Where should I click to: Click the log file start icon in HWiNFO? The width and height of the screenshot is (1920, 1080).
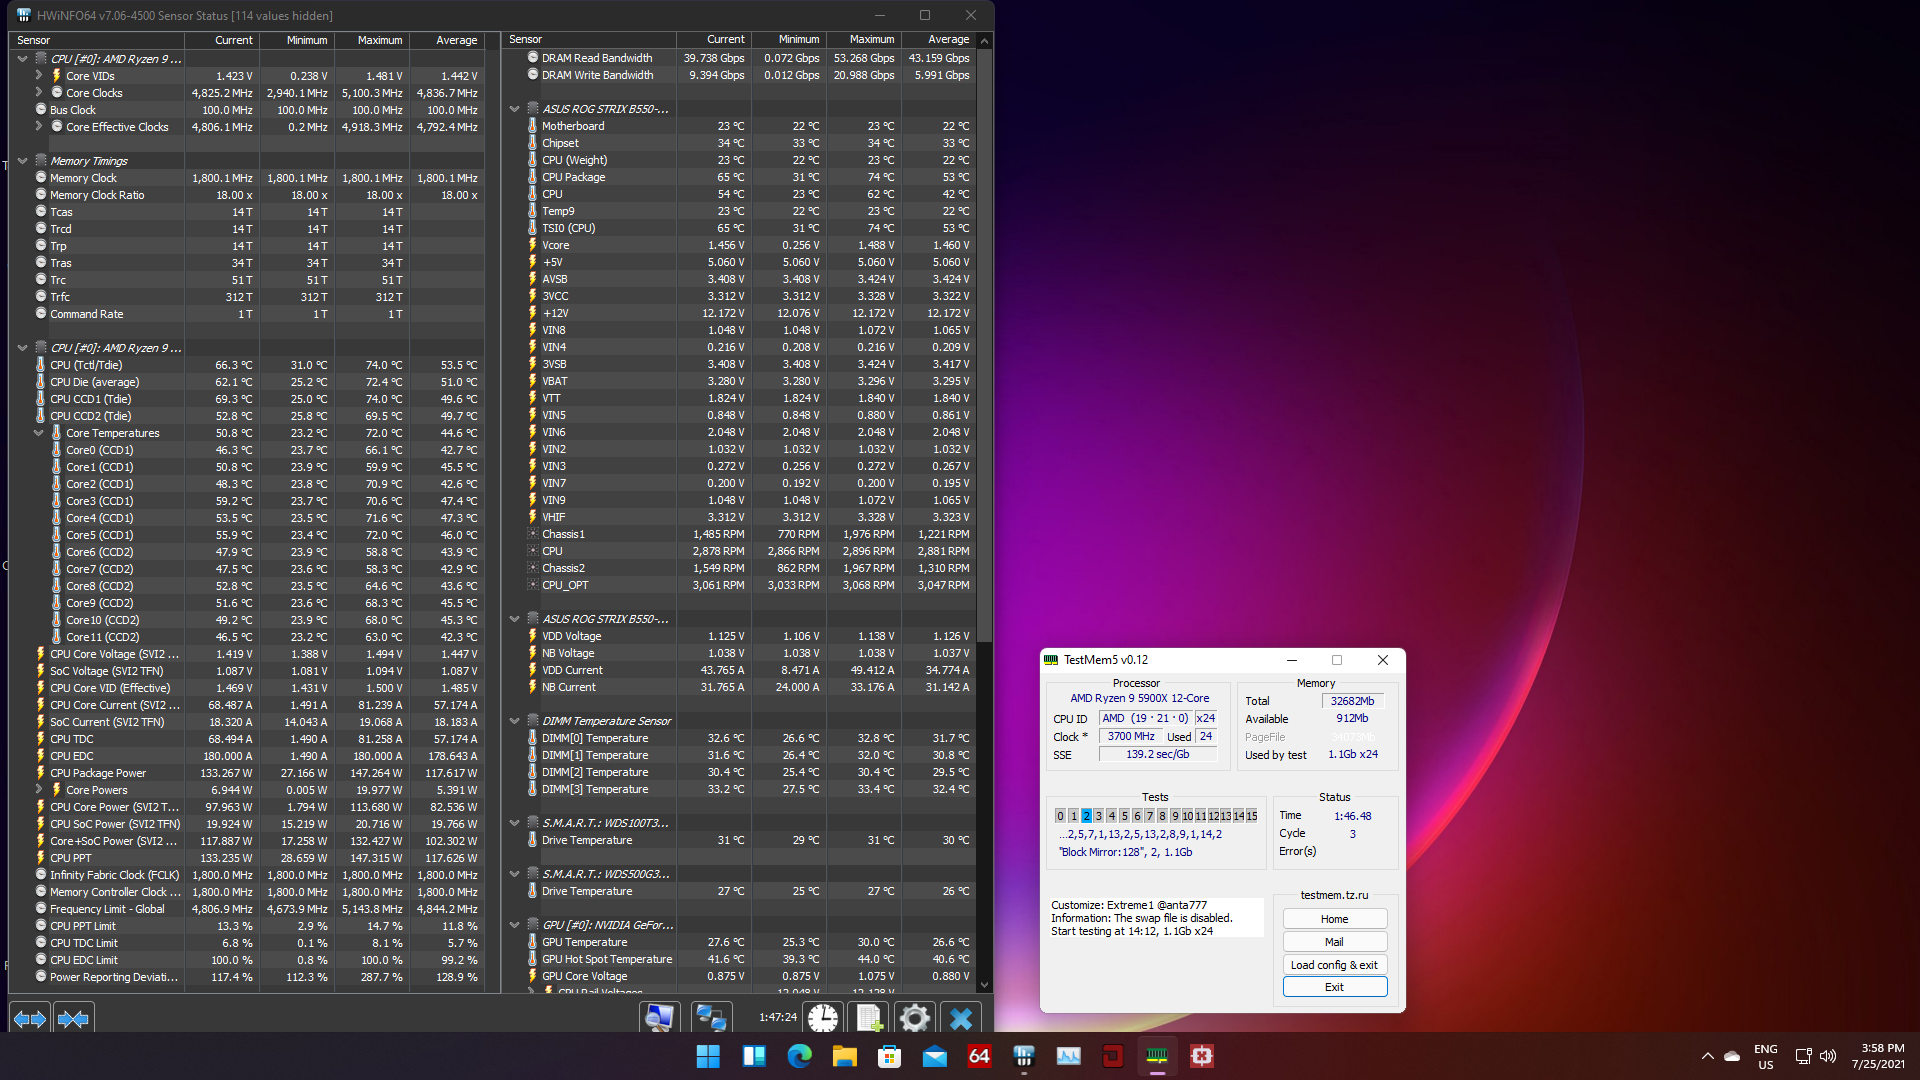[x=869, y=1019]
